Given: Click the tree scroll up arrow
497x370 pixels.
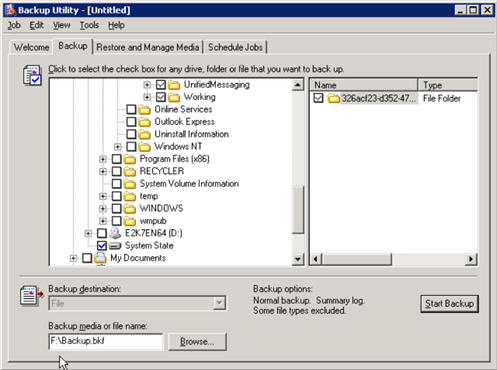Looking at the screenshot, I should 298,85.
